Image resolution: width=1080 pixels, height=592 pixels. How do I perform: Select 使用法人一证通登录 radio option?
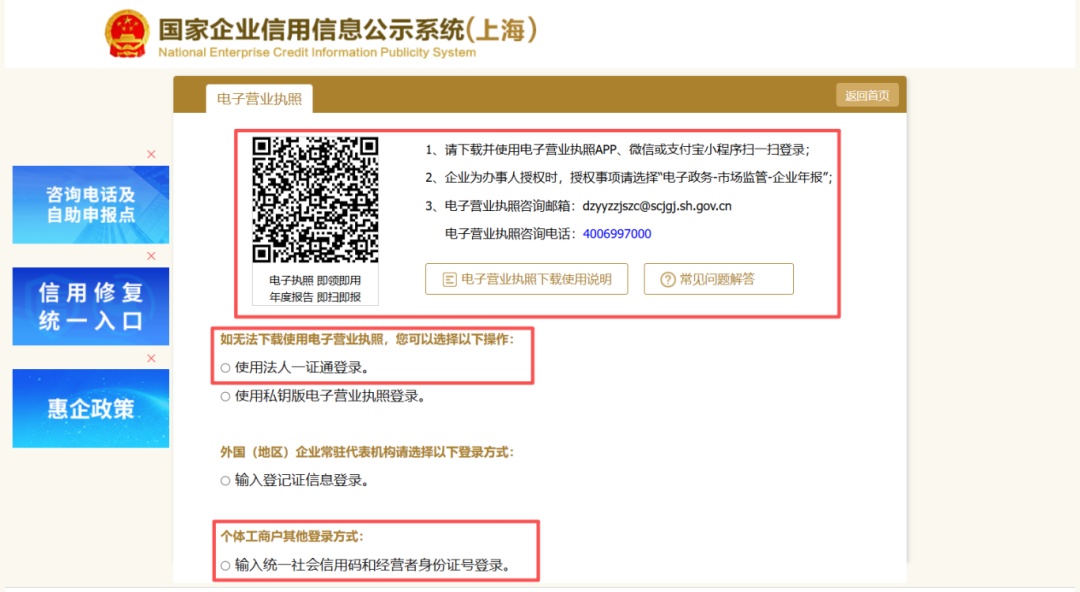click(x=225, y=368)
